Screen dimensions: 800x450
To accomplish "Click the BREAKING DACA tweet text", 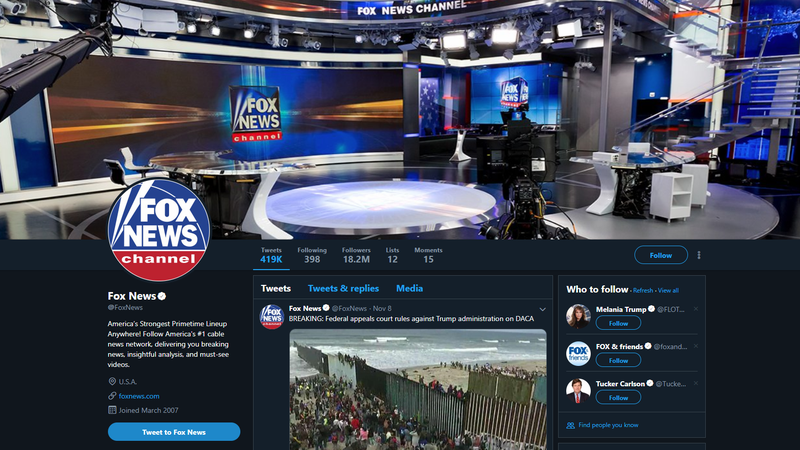I will coord(411,318).
